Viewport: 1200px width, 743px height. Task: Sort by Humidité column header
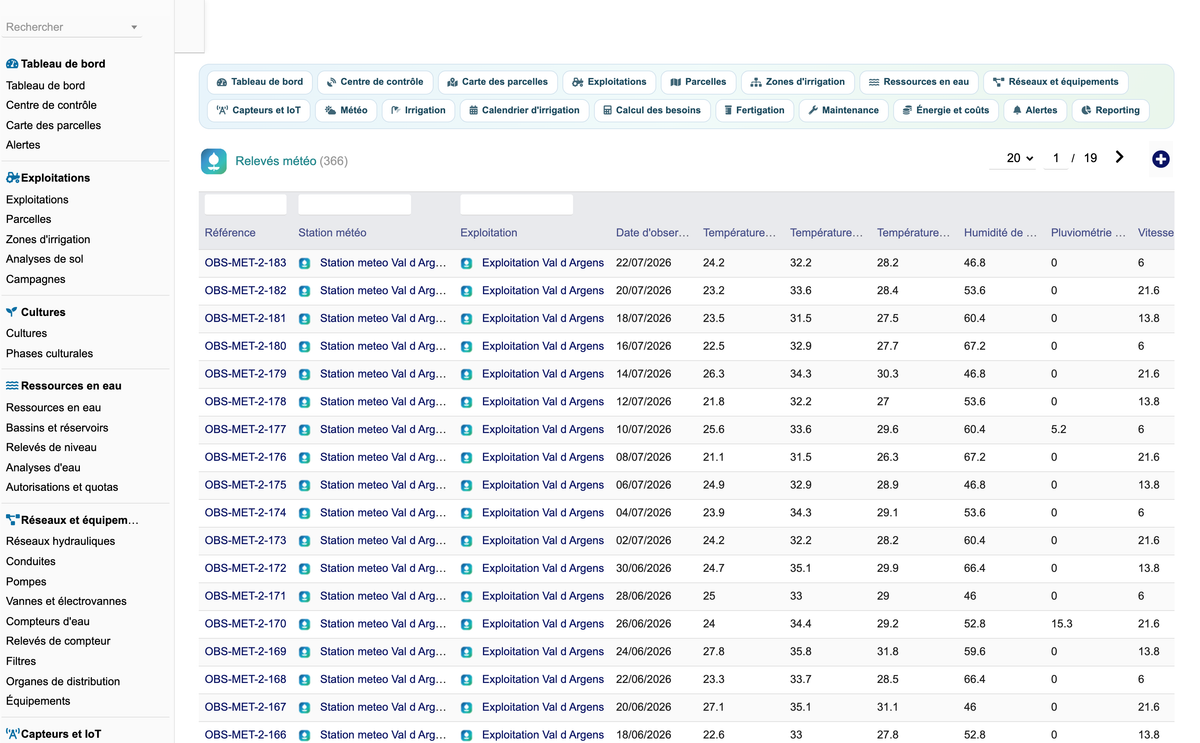click(1000, 233)
